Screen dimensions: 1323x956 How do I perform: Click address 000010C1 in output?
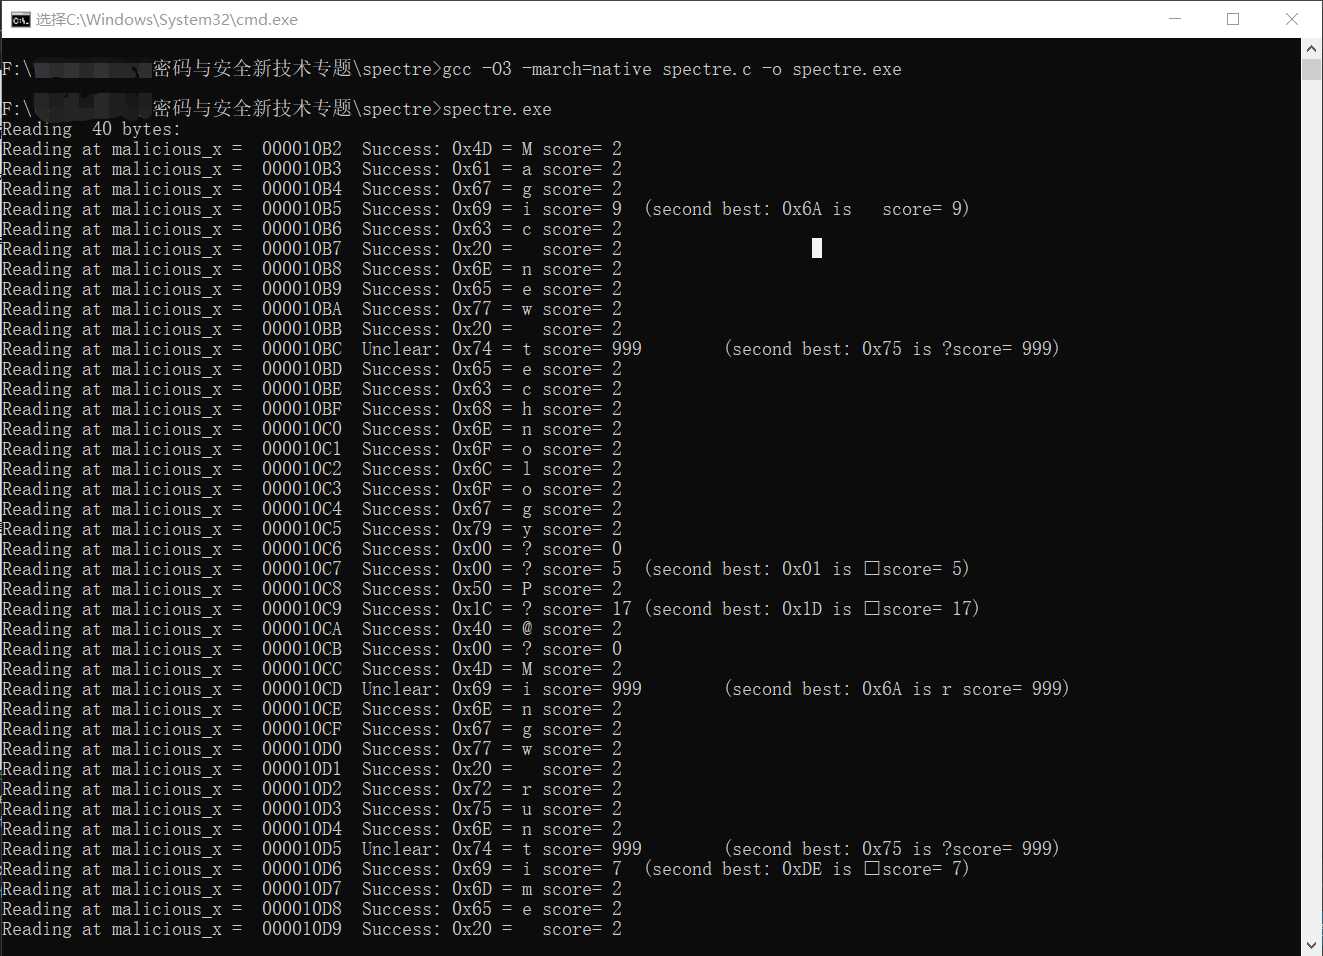302,449
